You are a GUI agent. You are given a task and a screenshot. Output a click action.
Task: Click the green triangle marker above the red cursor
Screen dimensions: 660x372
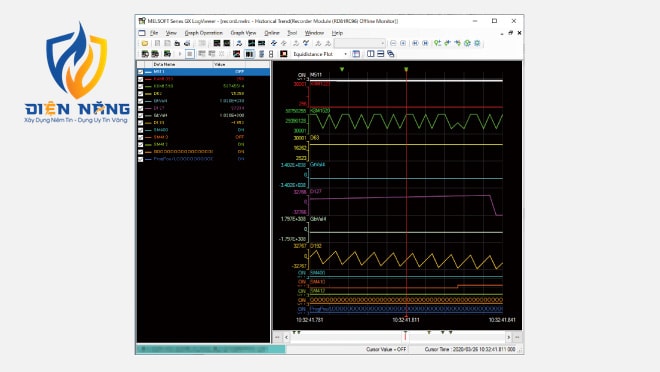click(406, 69)
